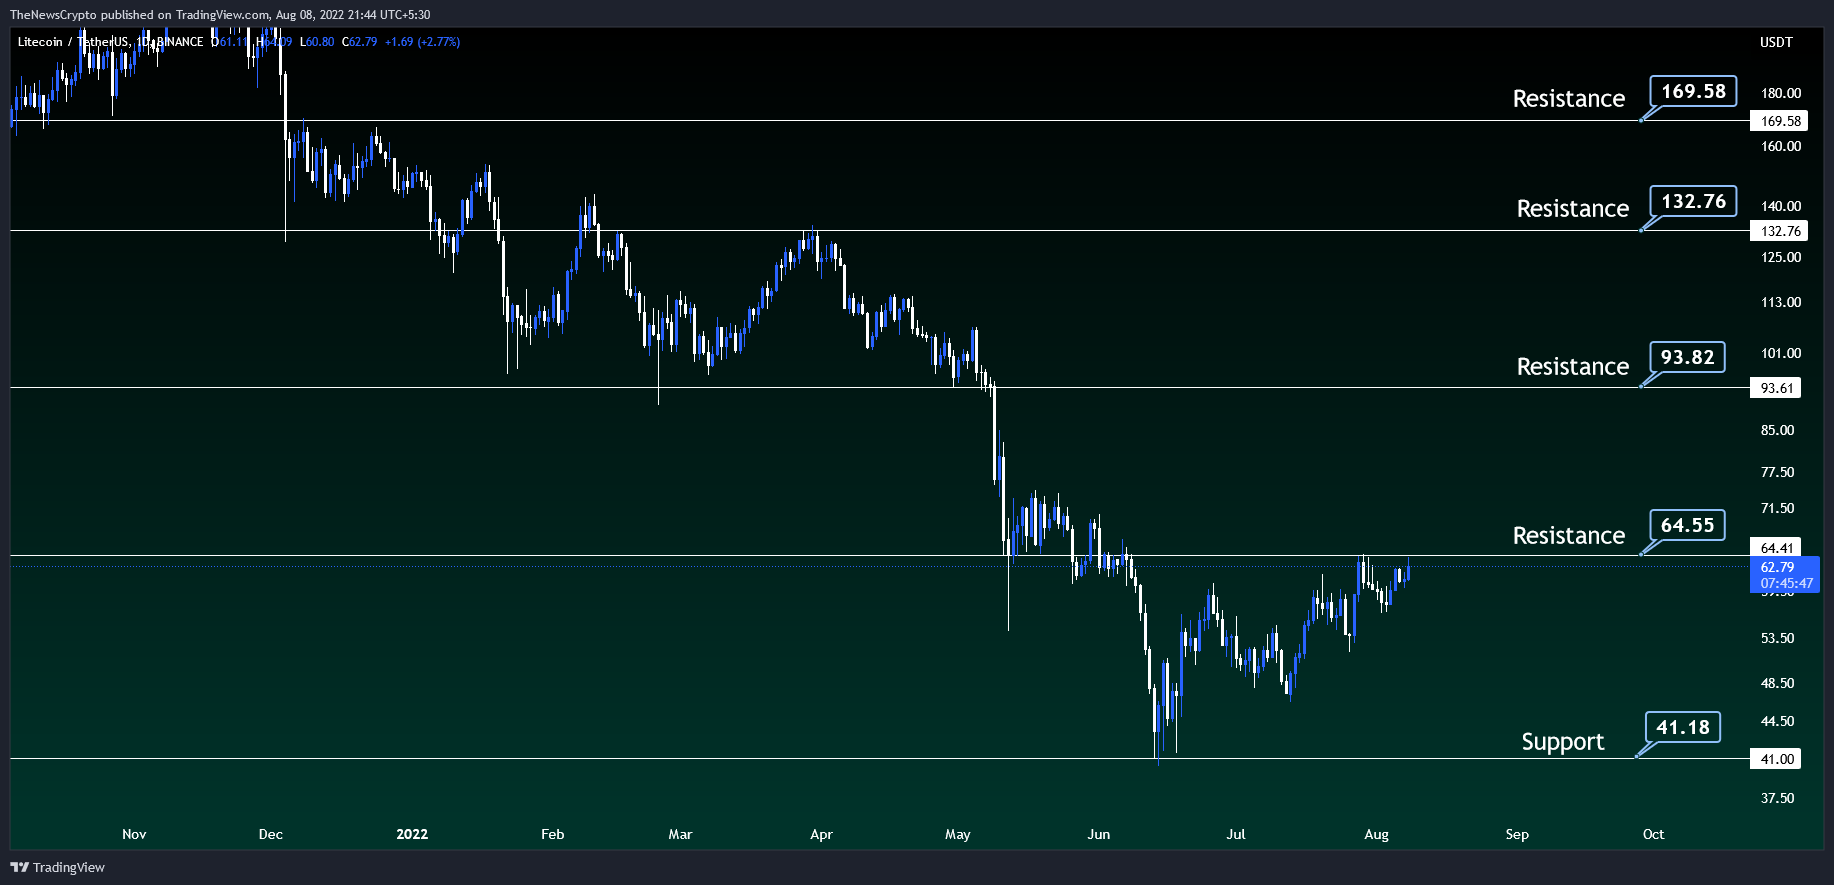Click the Resistance label beside 169.58

[1568, 99]
